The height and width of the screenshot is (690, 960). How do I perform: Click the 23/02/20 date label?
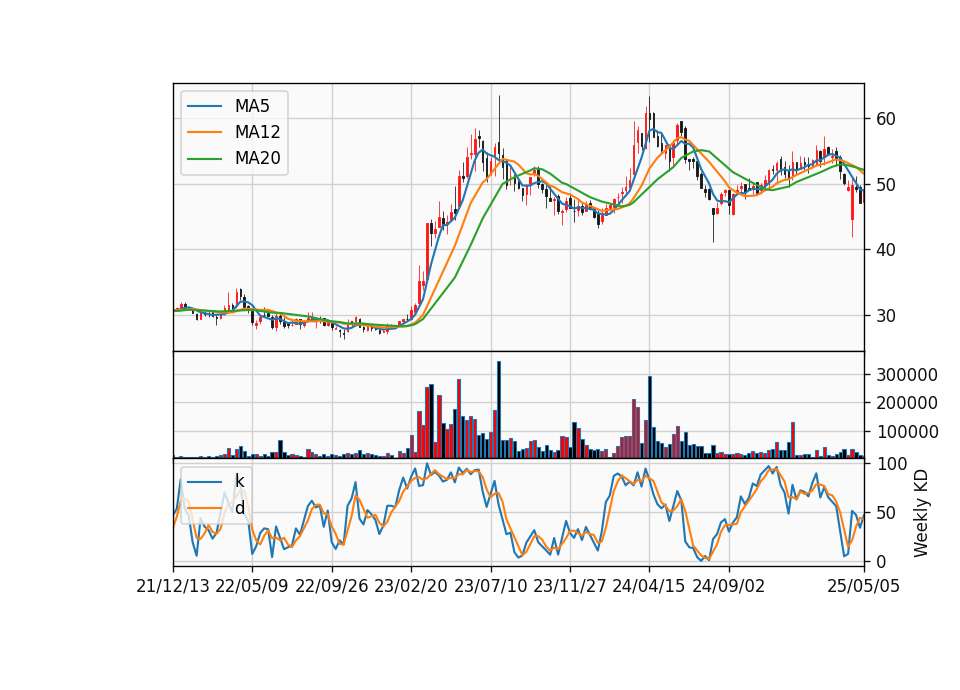pyautogui.click(x=411, y=587)
